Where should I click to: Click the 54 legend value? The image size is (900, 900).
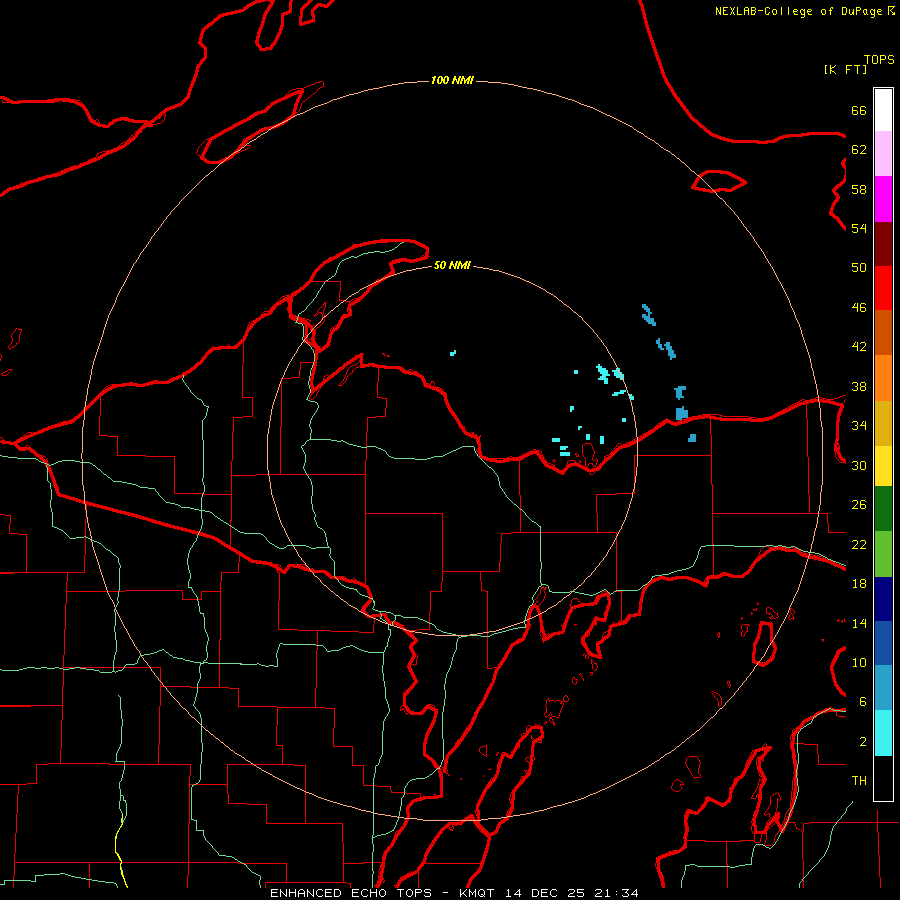[x=859, y=228]
